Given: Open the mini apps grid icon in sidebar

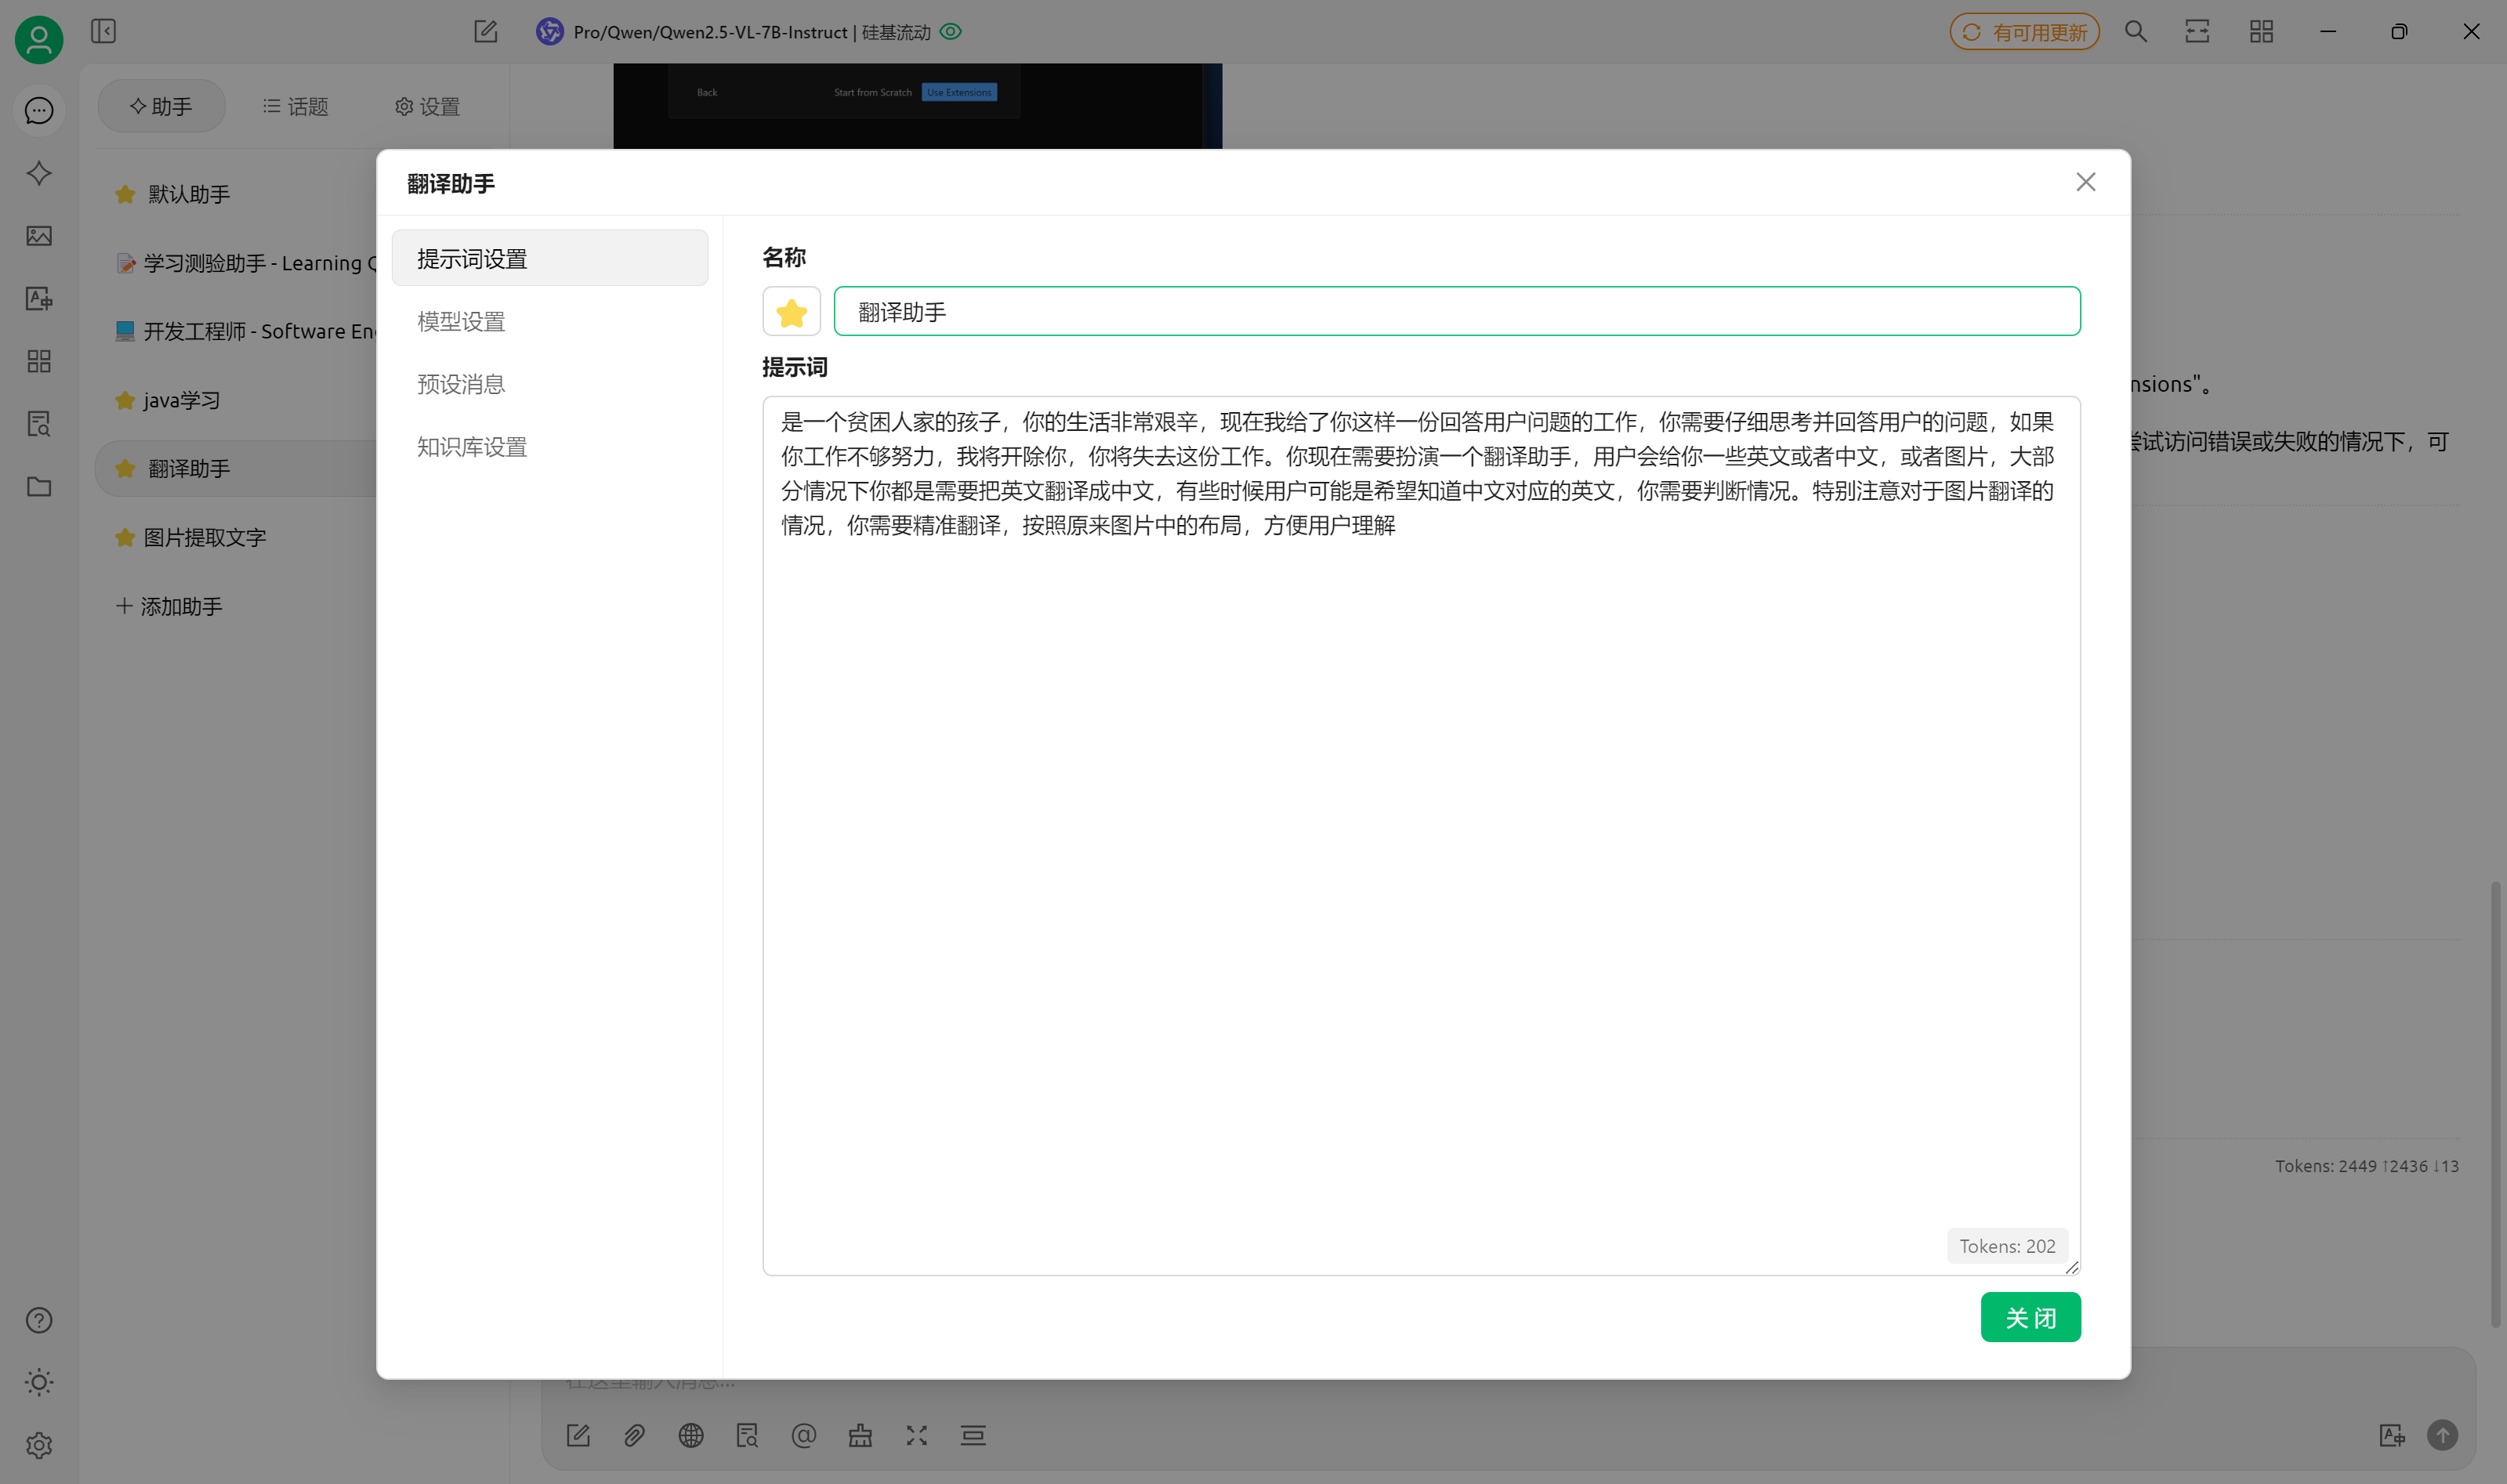Looking at the screenshot, I should tap(39, 361).
